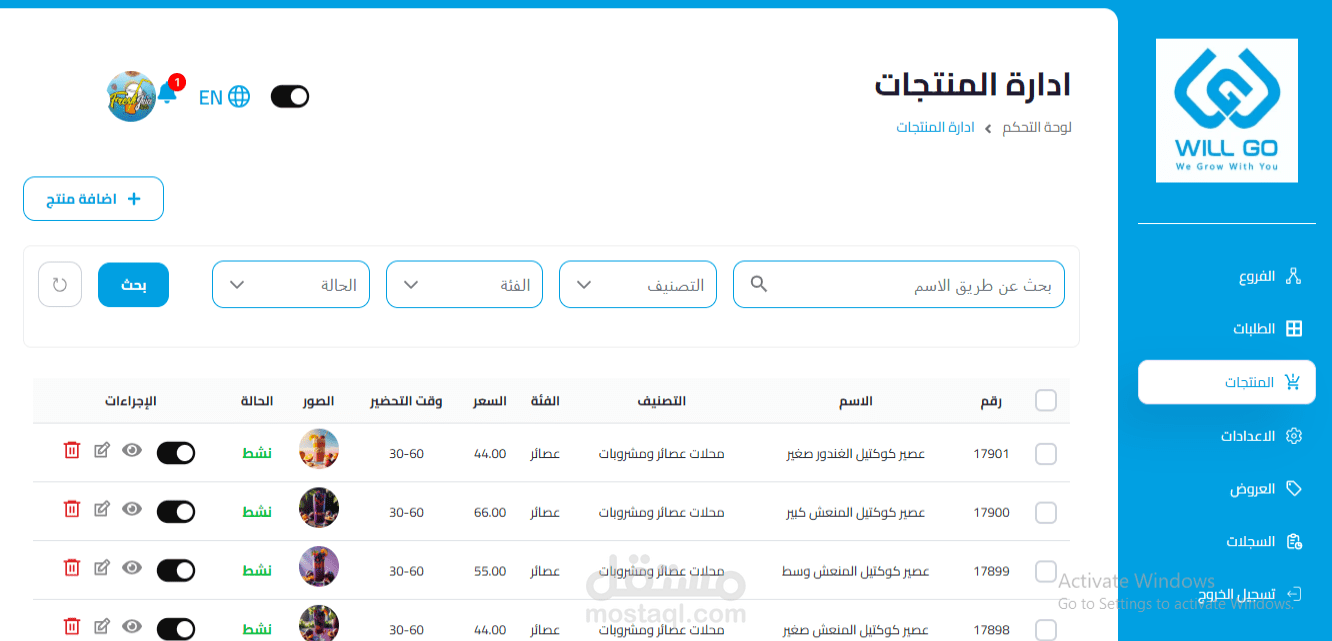Edit product 17901 with pencil icon
This screenshot has height=641, width=1332.
click(101, 451)
